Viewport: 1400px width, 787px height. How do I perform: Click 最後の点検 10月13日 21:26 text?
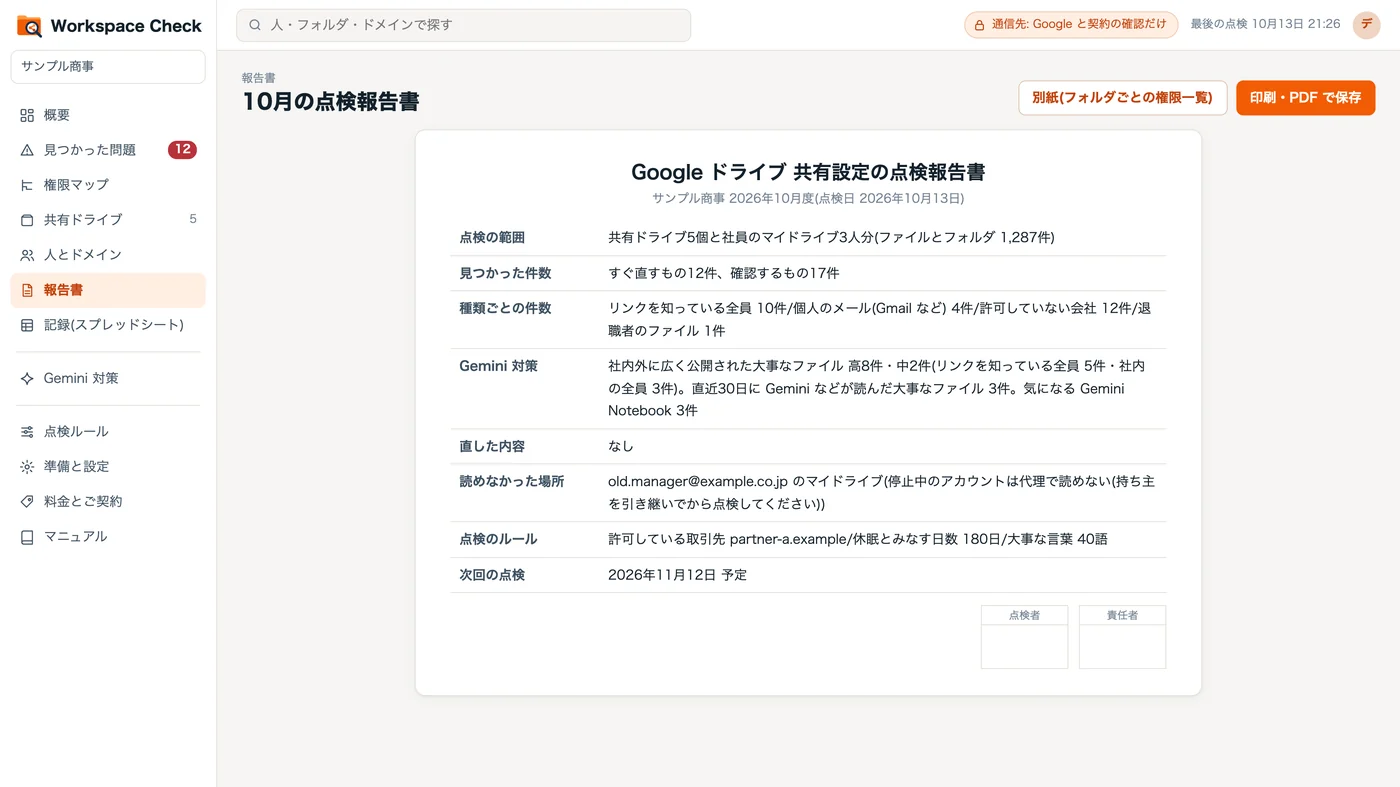click(1265, 24)
